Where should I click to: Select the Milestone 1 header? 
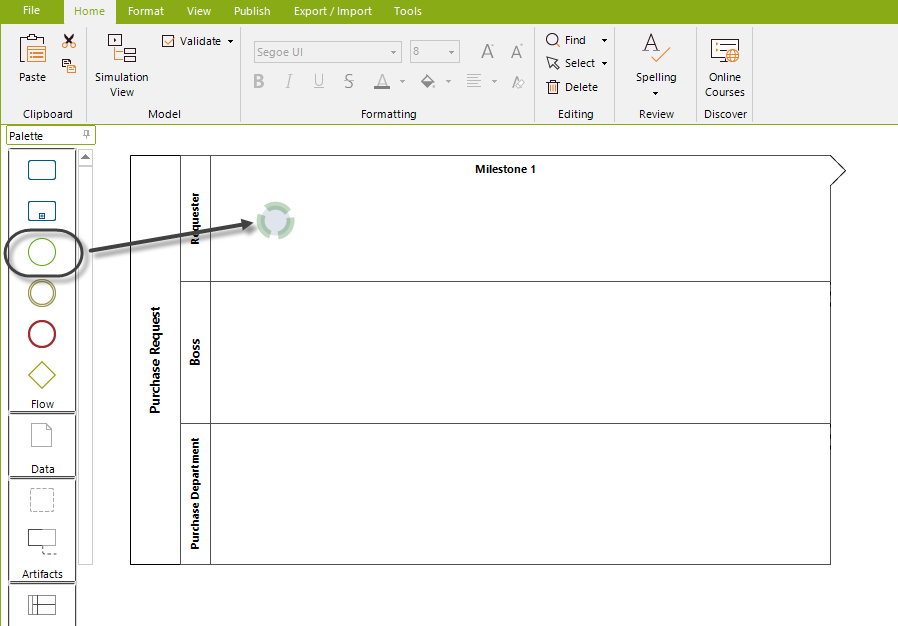click(505, 169)
